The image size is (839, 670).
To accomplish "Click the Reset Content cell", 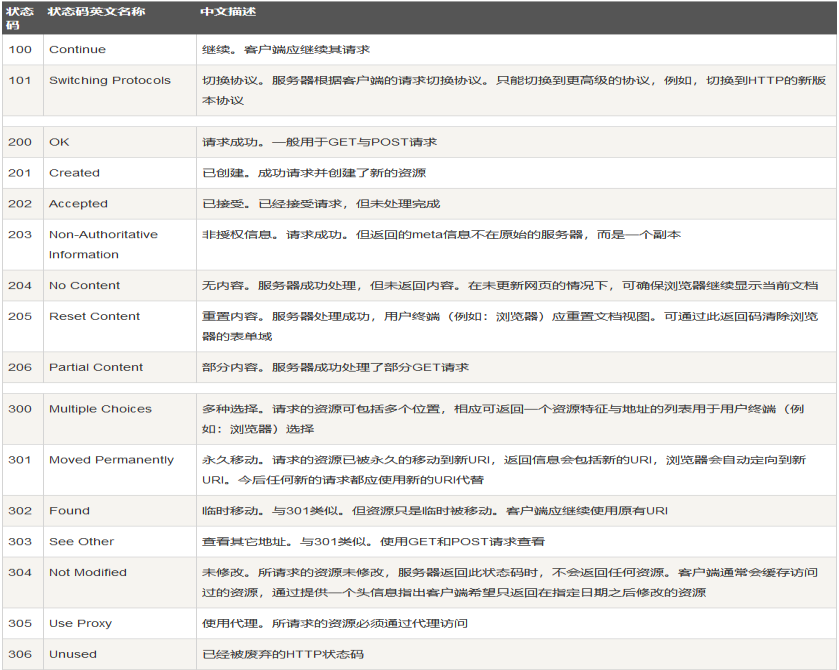I will coord(119,326).
